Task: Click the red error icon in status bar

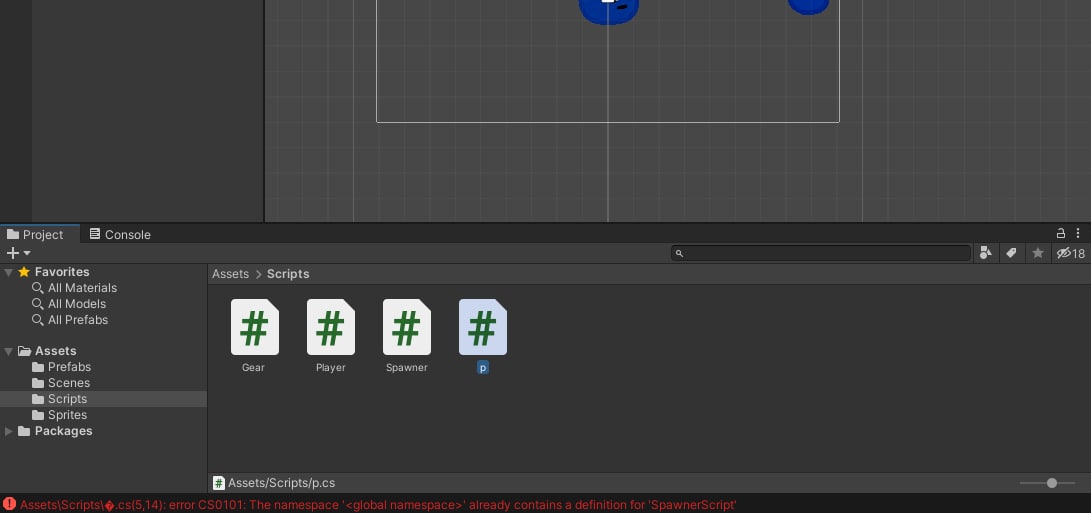Action: [9, 505]
